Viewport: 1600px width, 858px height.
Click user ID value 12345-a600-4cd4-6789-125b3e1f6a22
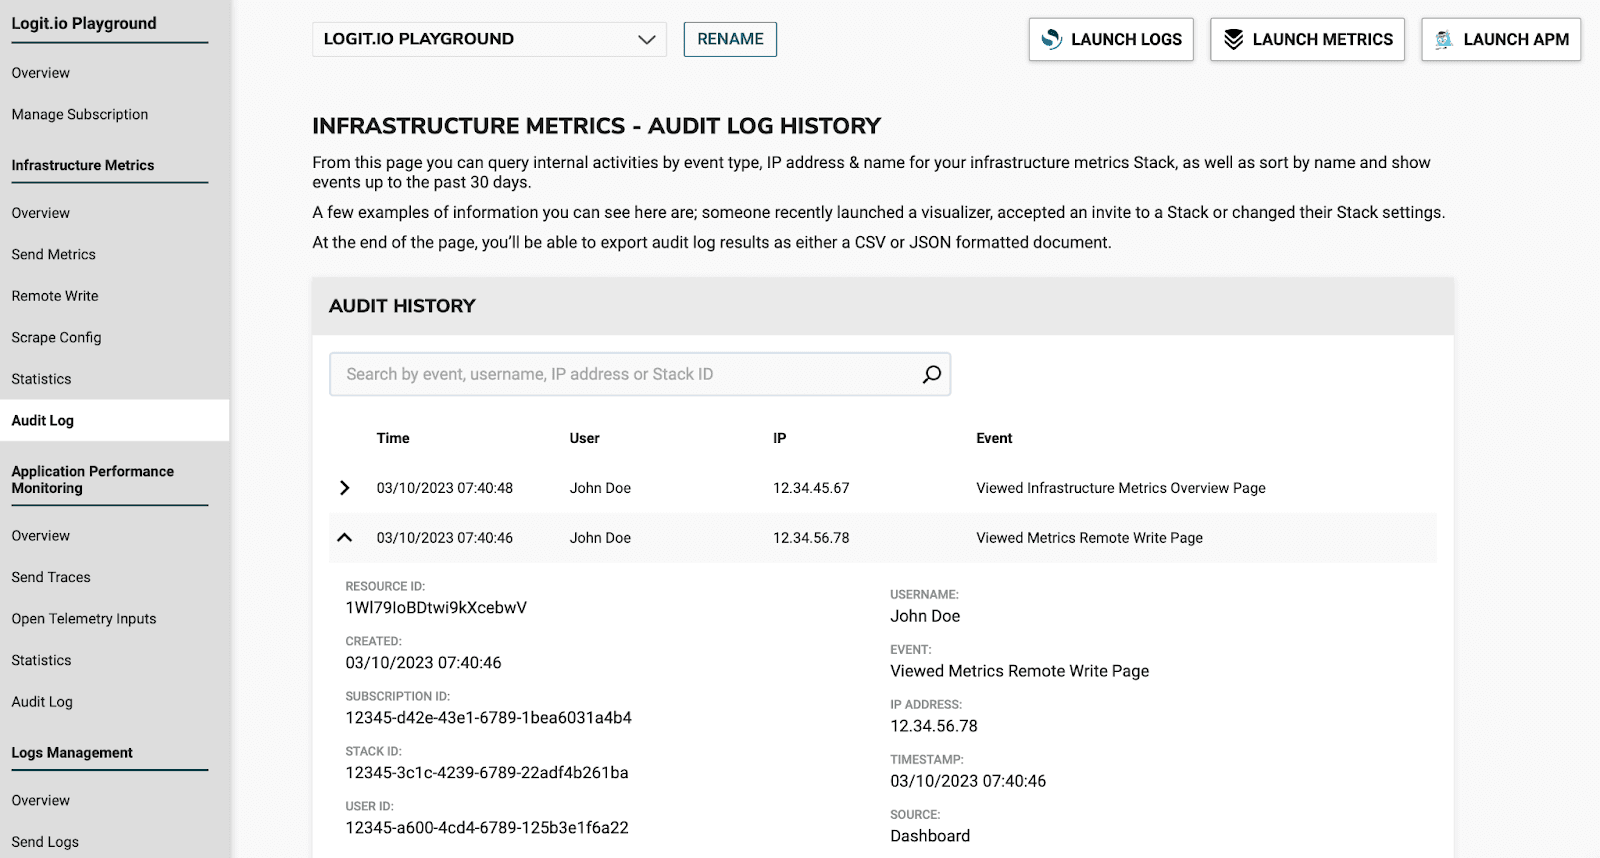(487, 827)
